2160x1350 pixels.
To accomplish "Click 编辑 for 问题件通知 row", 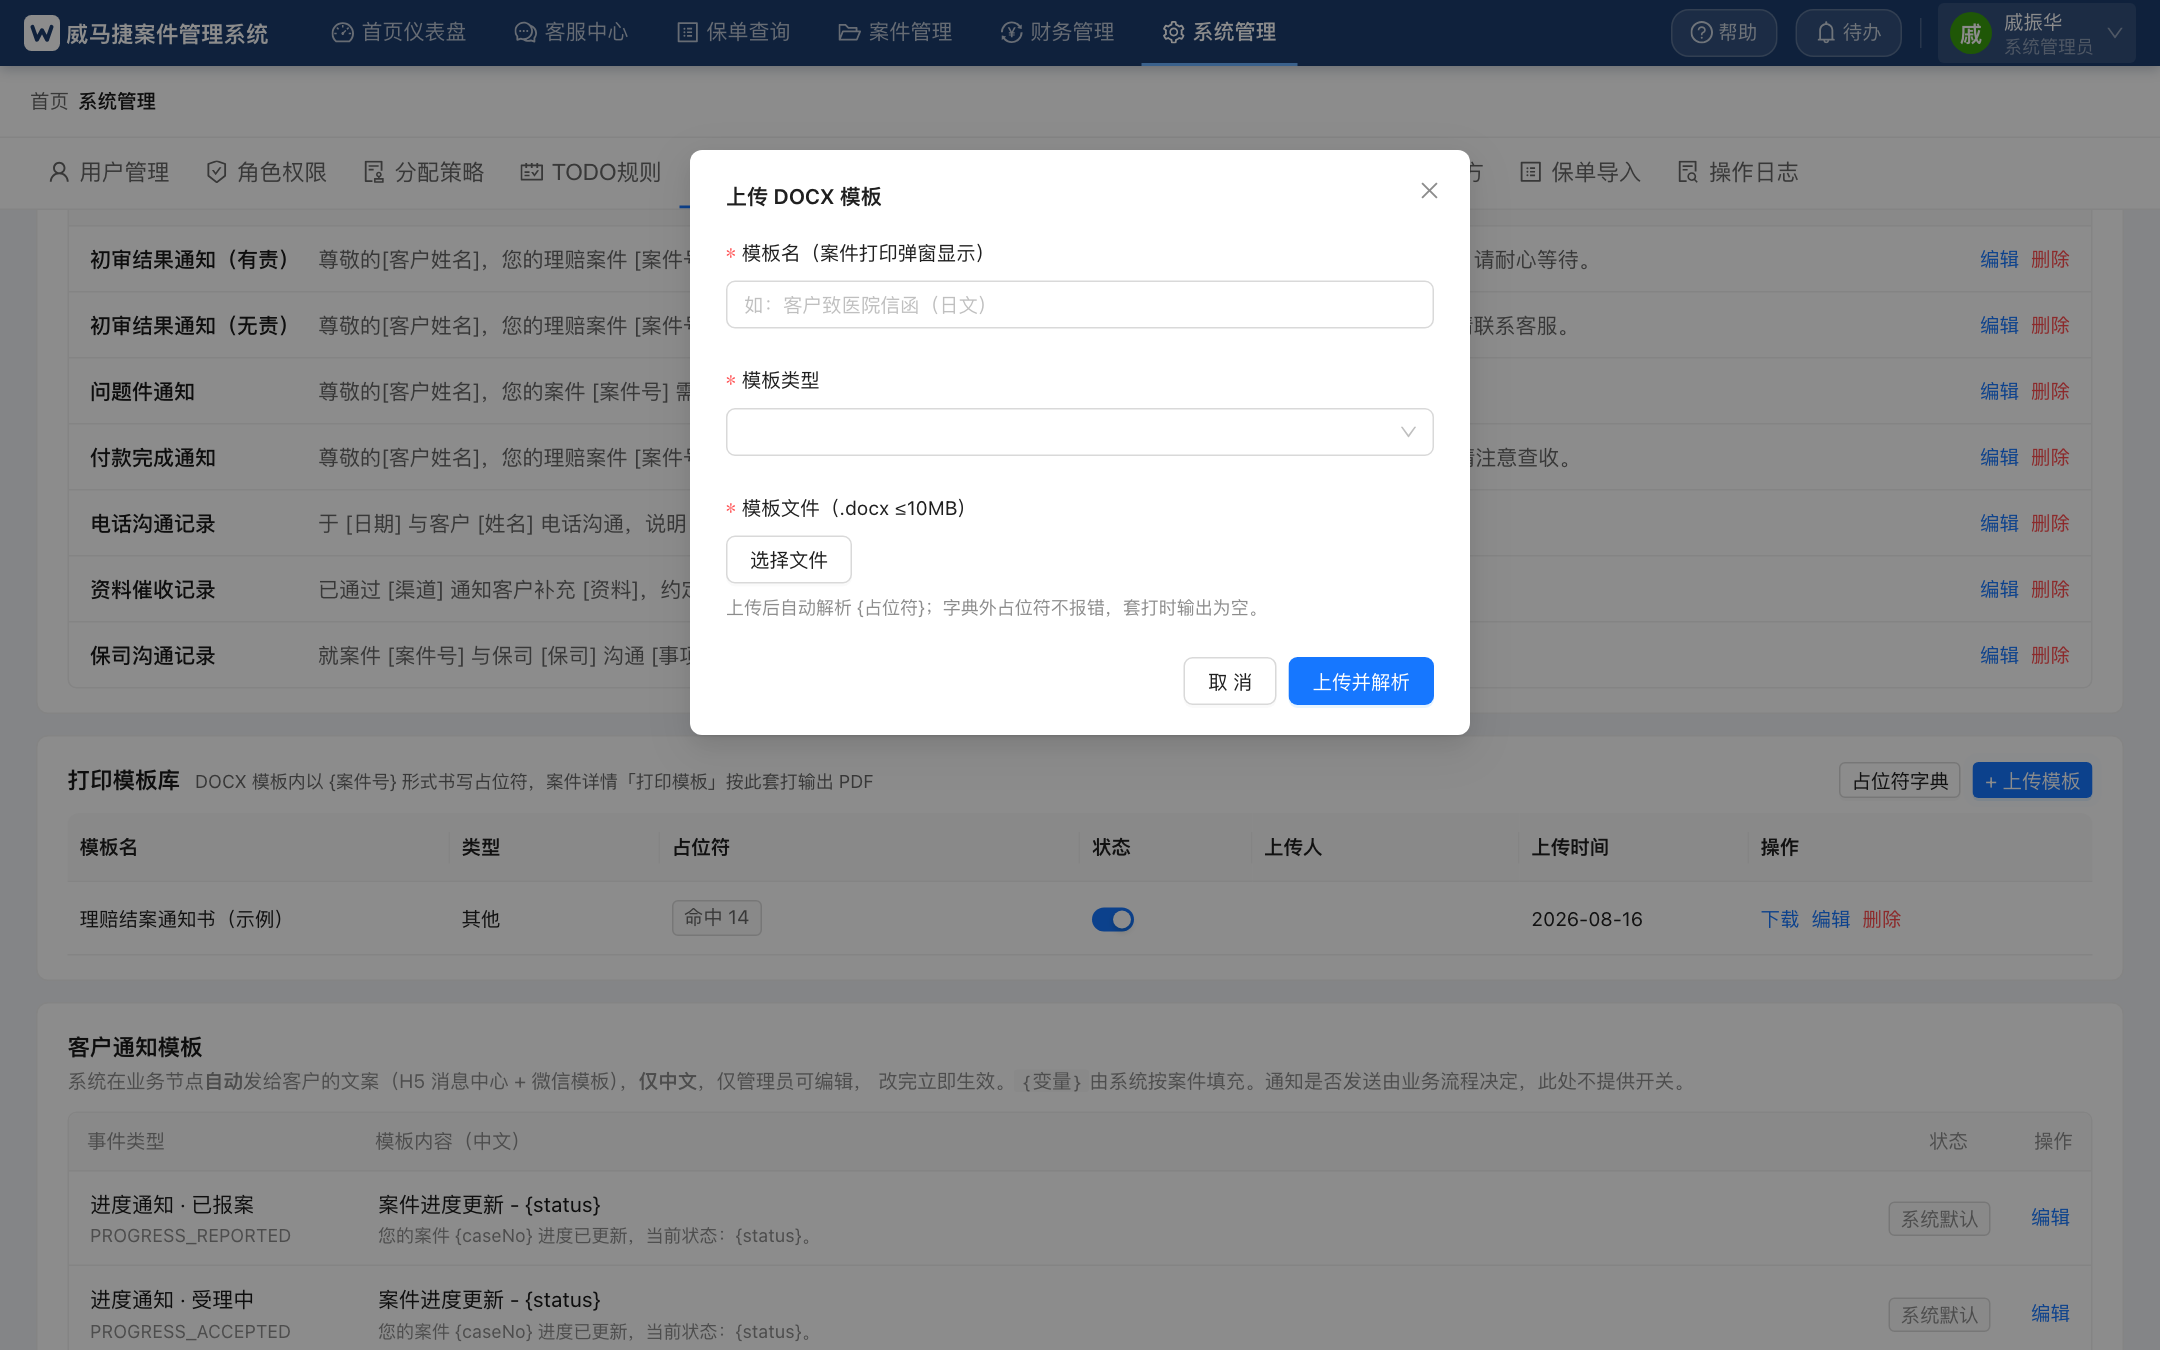I will pyautogui.click(x=1999, y=391).
